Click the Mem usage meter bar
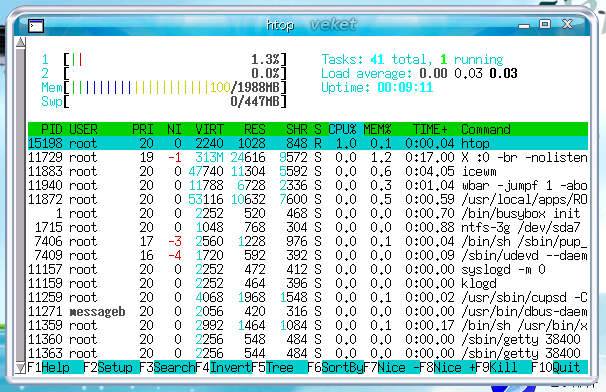The width and height of the screenshot is (606, 392). [x=175, y=87]
